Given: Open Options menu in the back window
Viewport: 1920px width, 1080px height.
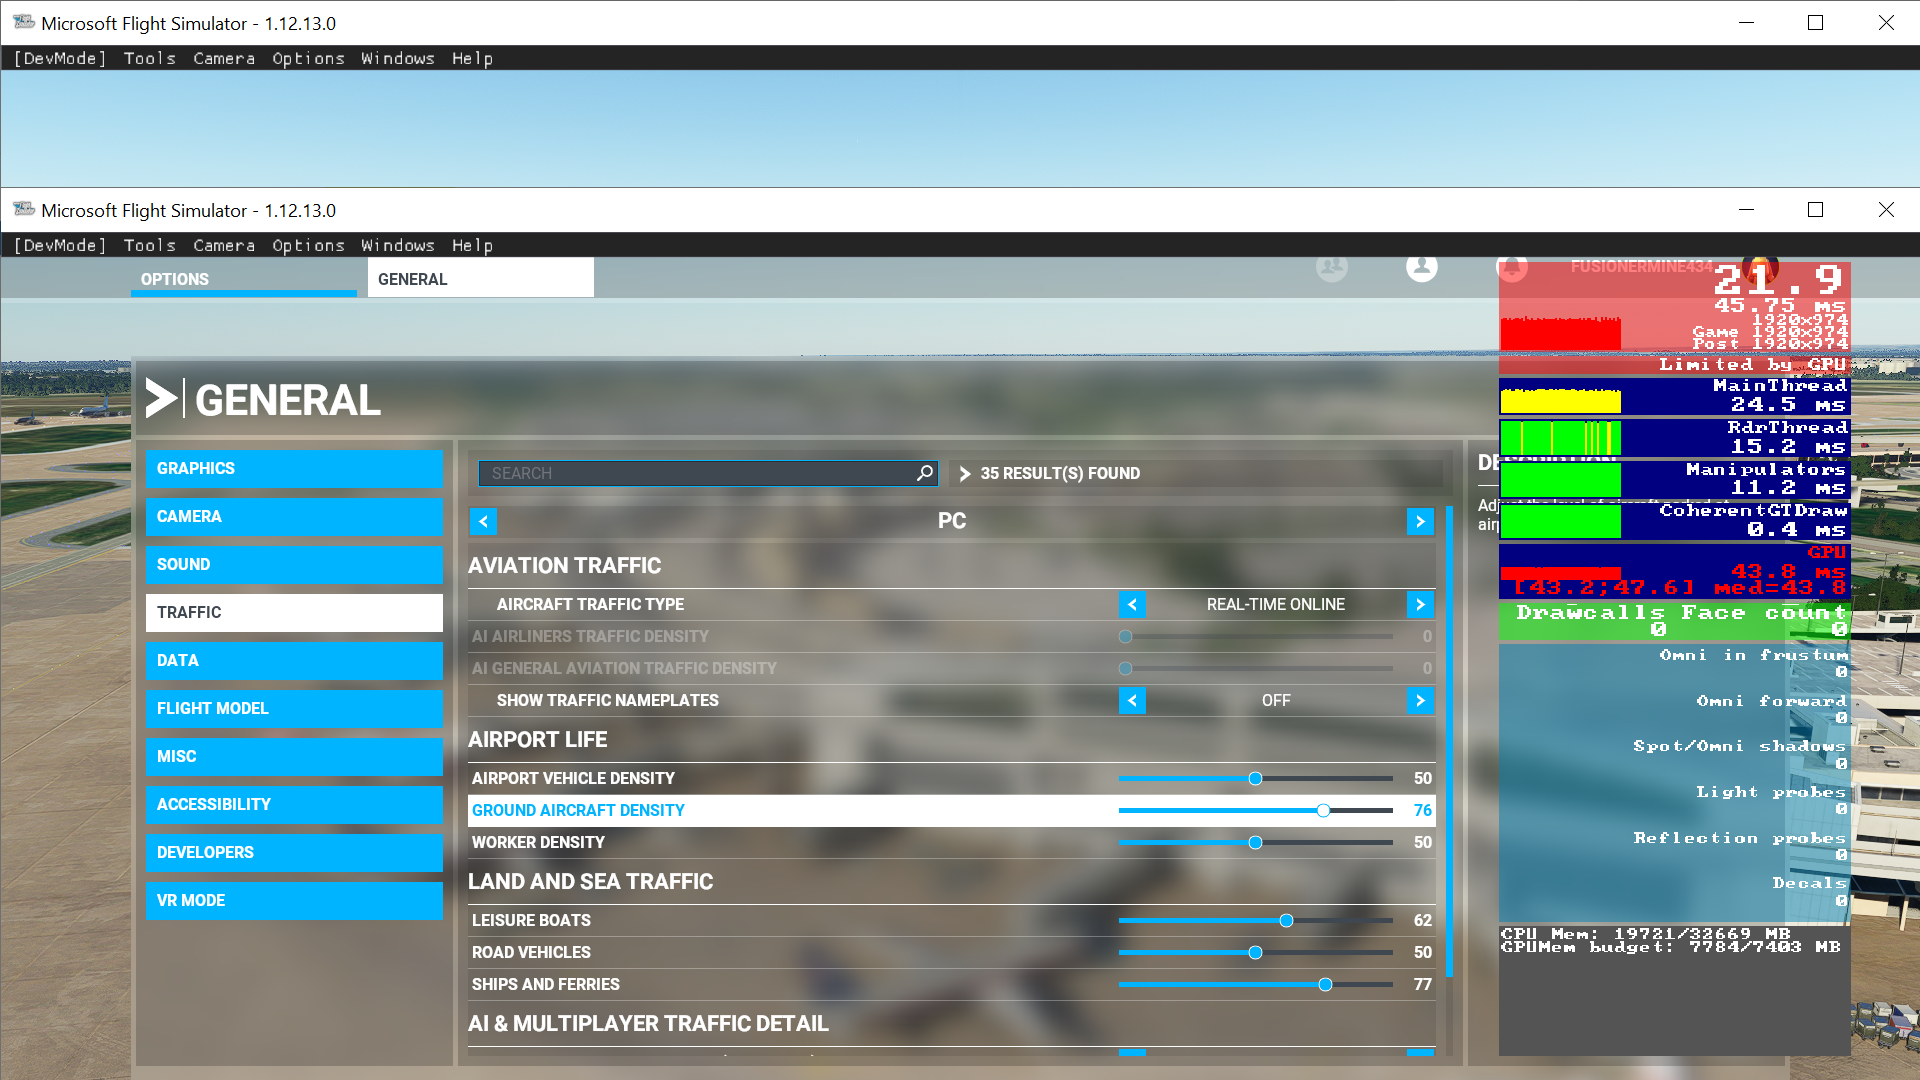Looking at the screenshot, I should click(308, 59).
